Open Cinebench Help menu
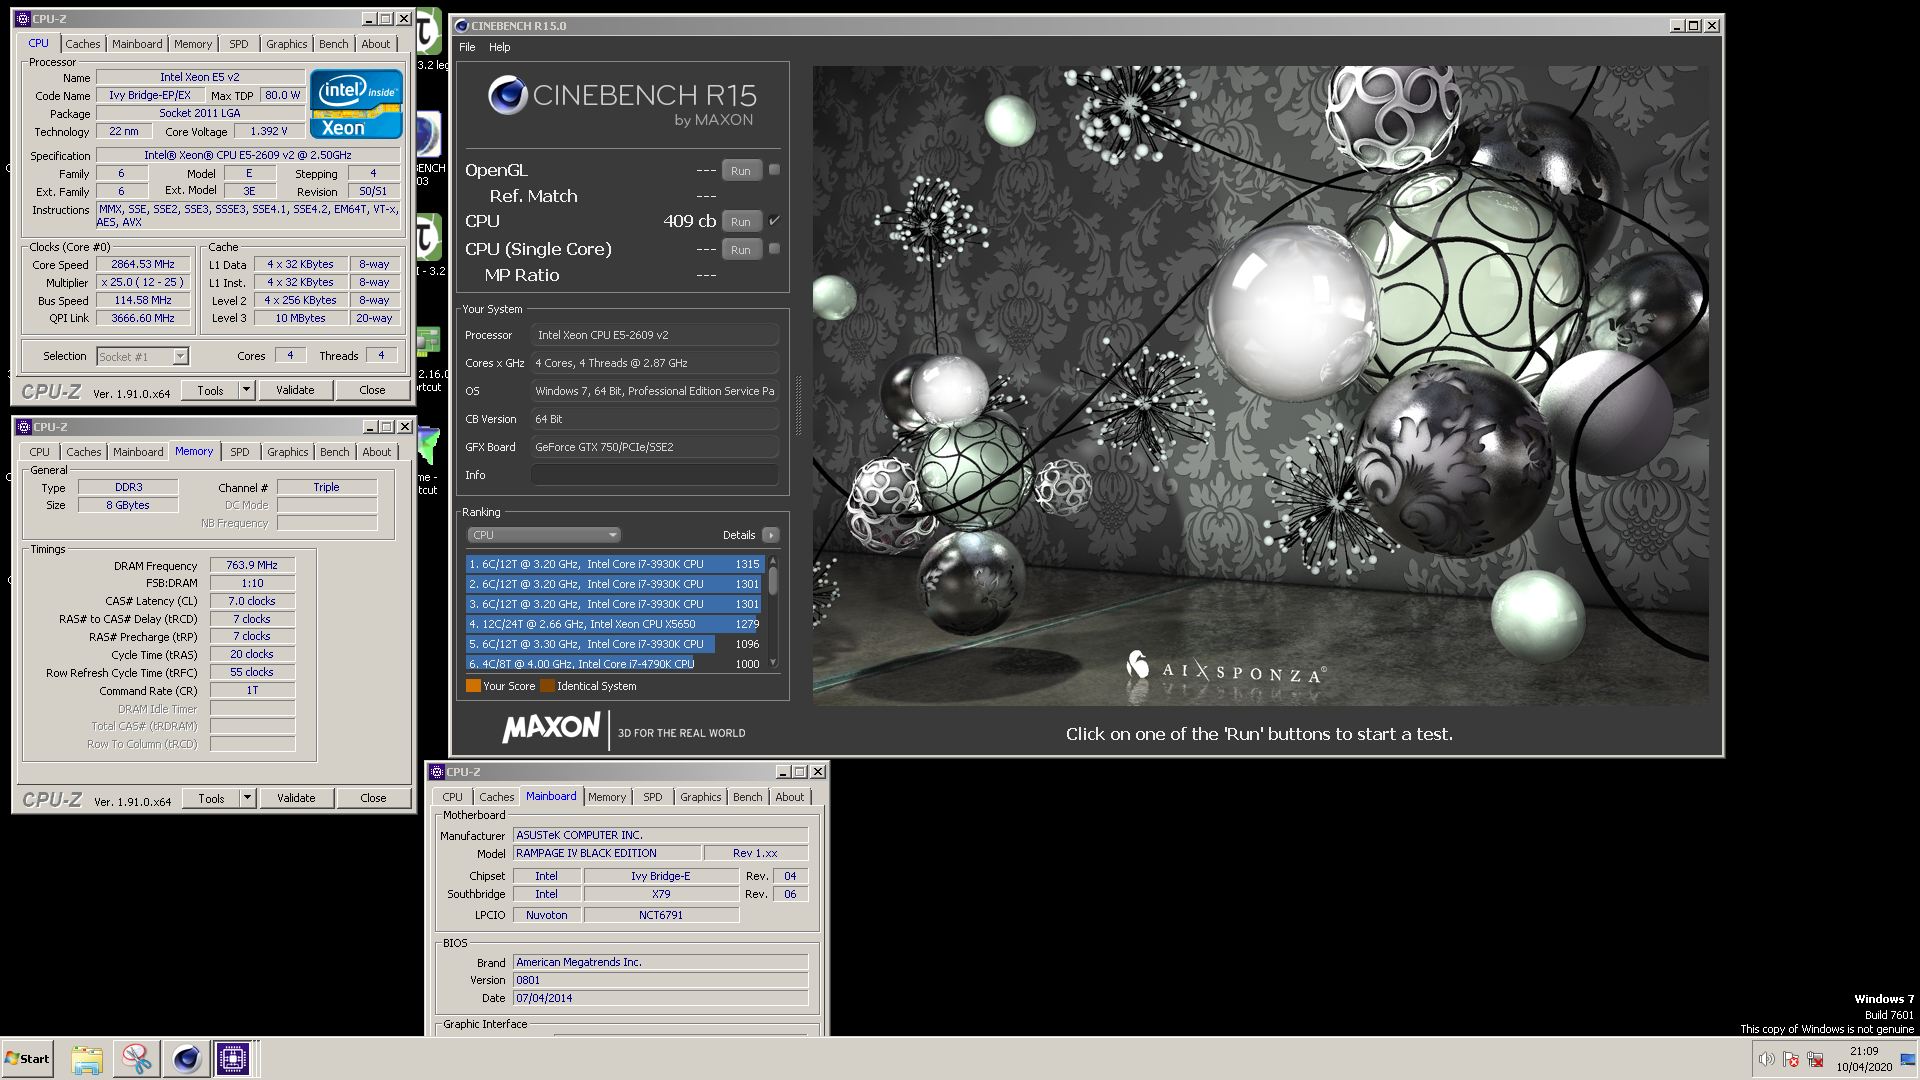Image resolution: width=1920 pixels, height=1080 pixels. [499, 47]
